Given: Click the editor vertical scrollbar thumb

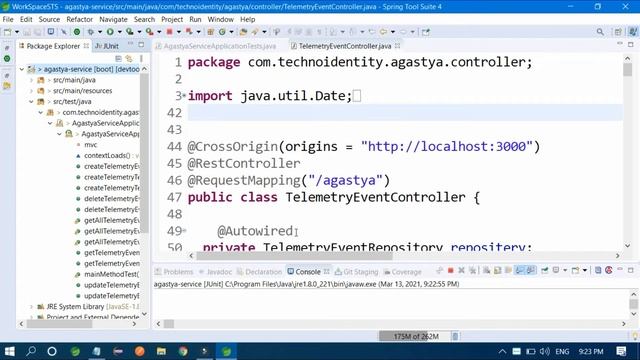Looking at the screenshot, I should tap(627, 70).
